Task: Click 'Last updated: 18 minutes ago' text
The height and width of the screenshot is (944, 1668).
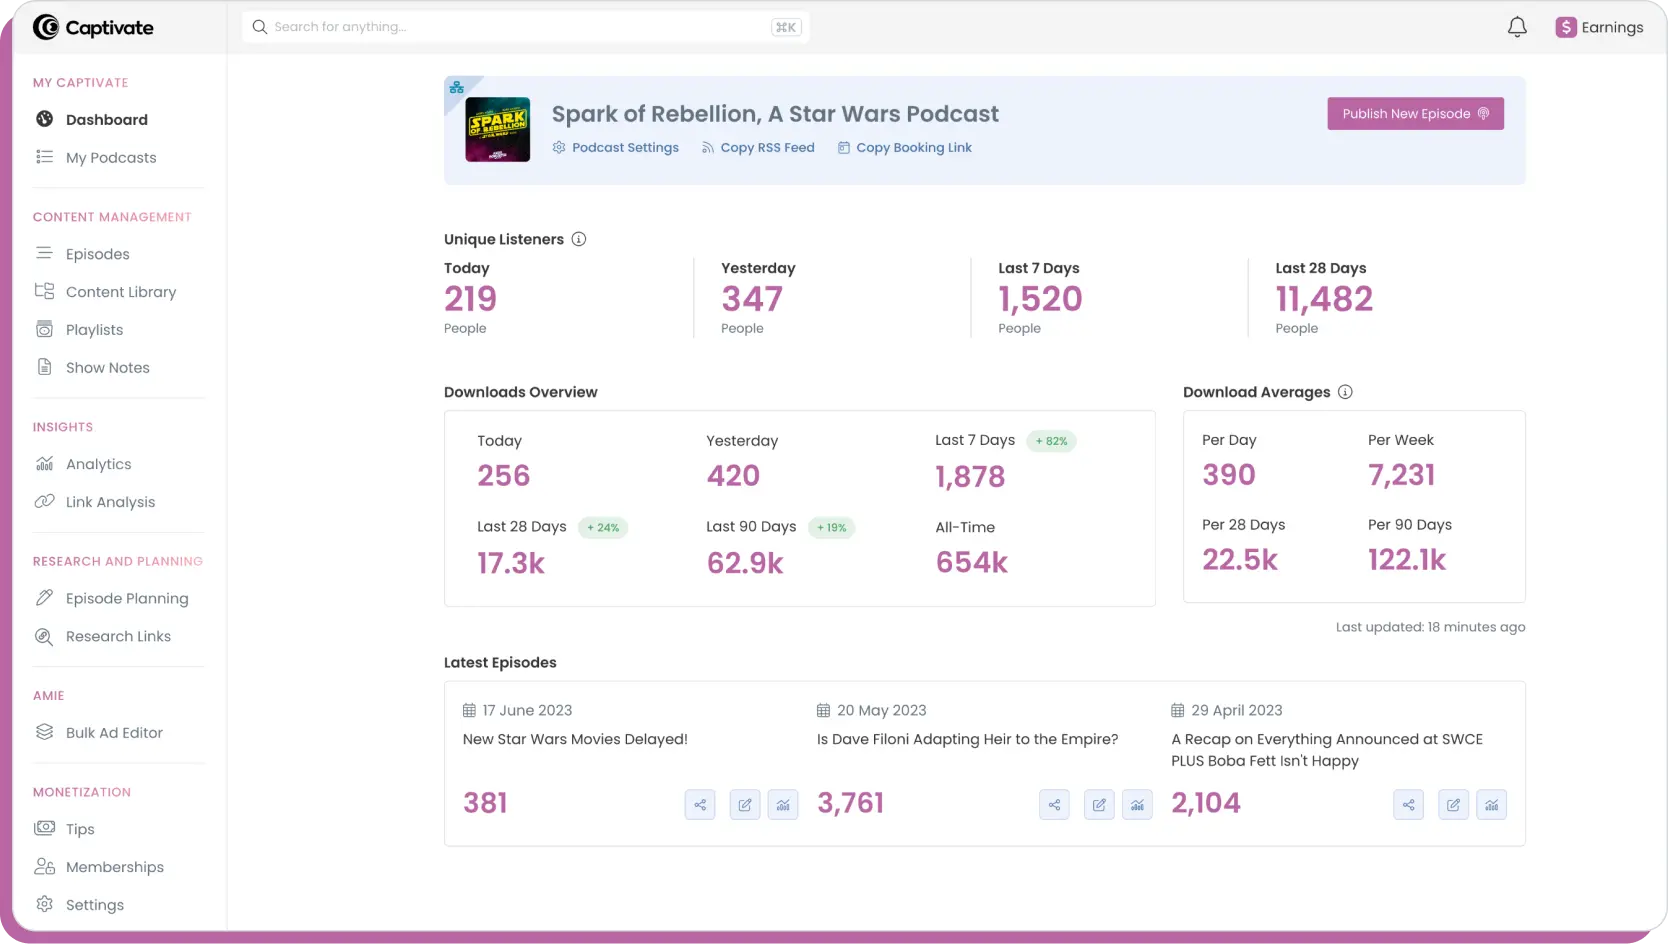Action: [x=1430, y=627]
